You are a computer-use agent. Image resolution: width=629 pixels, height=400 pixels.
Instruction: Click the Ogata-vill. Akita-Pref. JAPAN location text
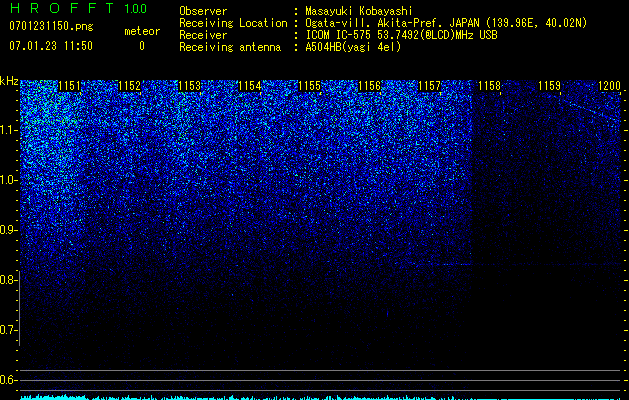click(x=446, y=23)
